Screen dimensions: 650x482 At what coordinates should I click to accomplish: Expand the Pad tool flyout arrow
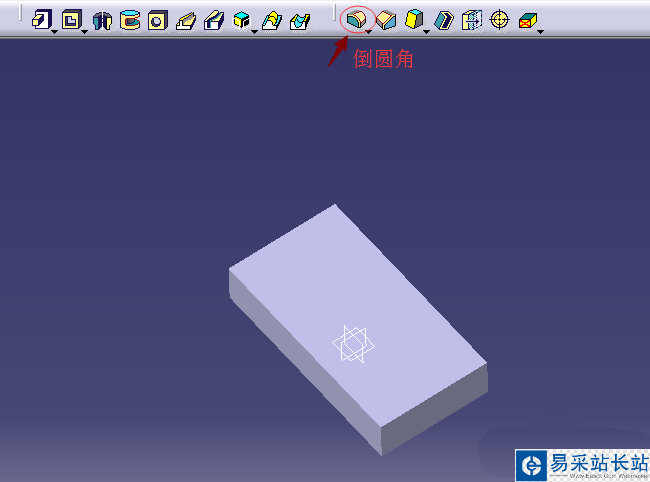(x=54, y=32)
